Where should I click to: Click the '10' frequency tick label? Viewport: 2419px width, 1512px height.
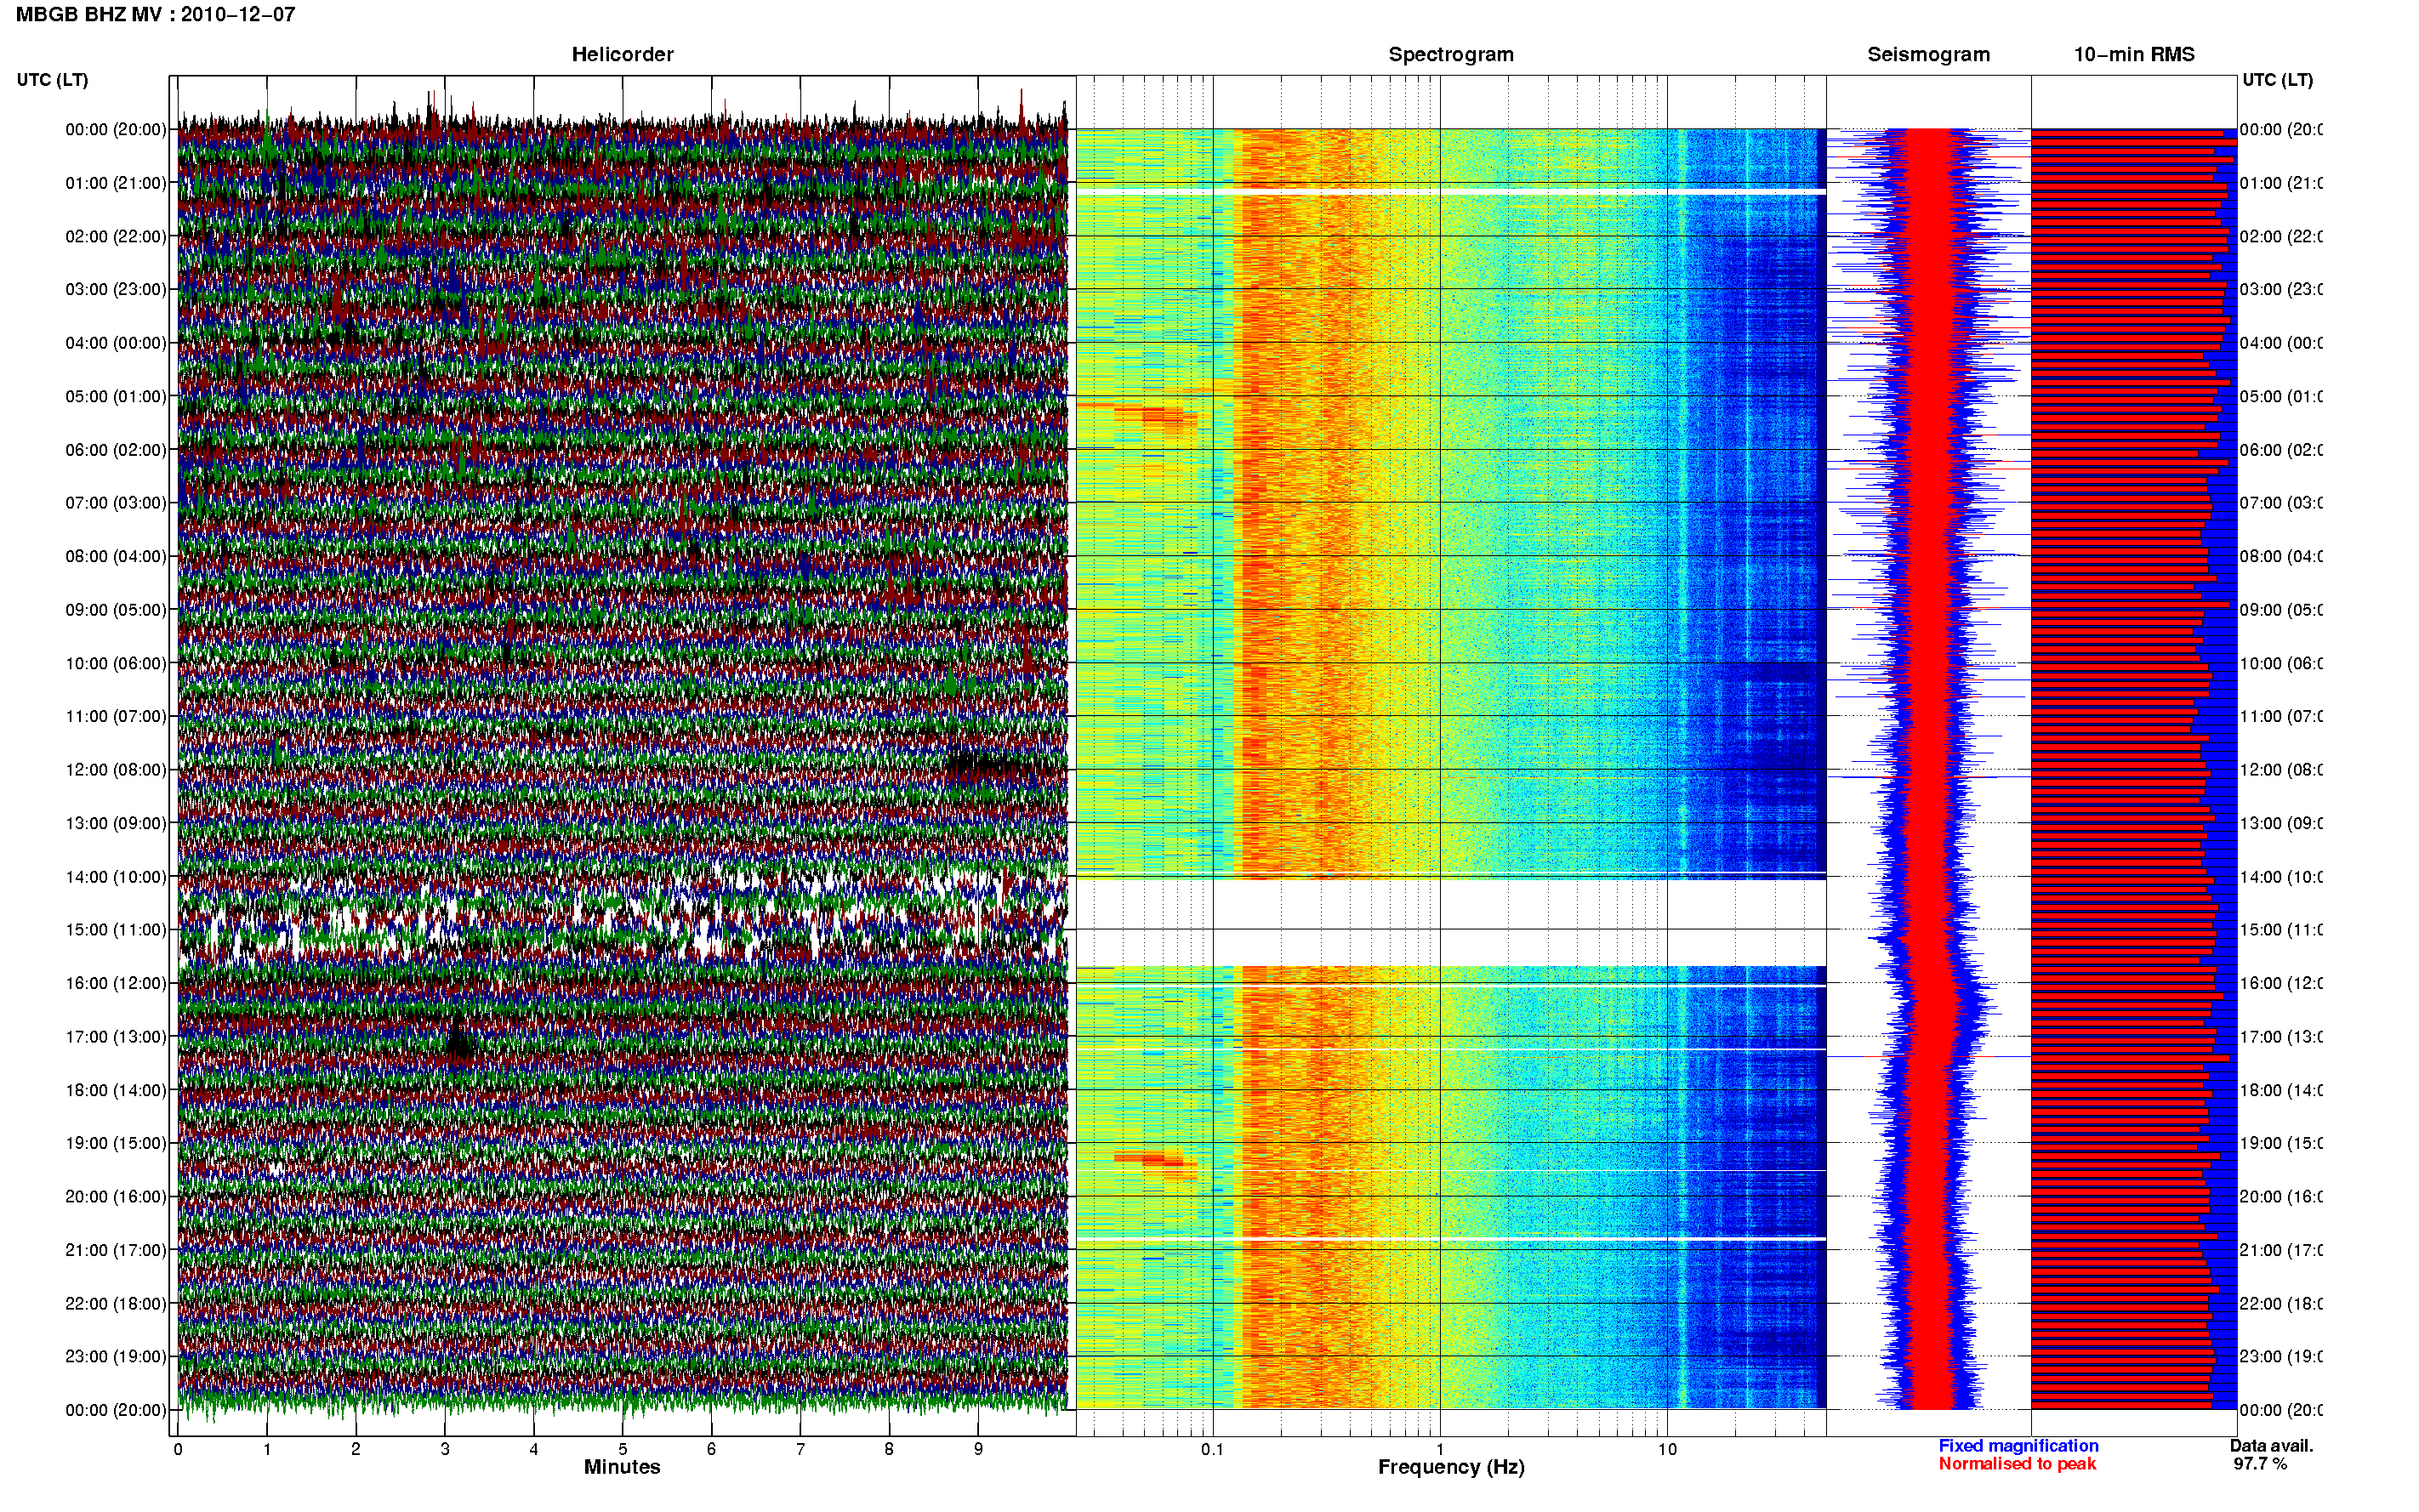[1667, 1449]
